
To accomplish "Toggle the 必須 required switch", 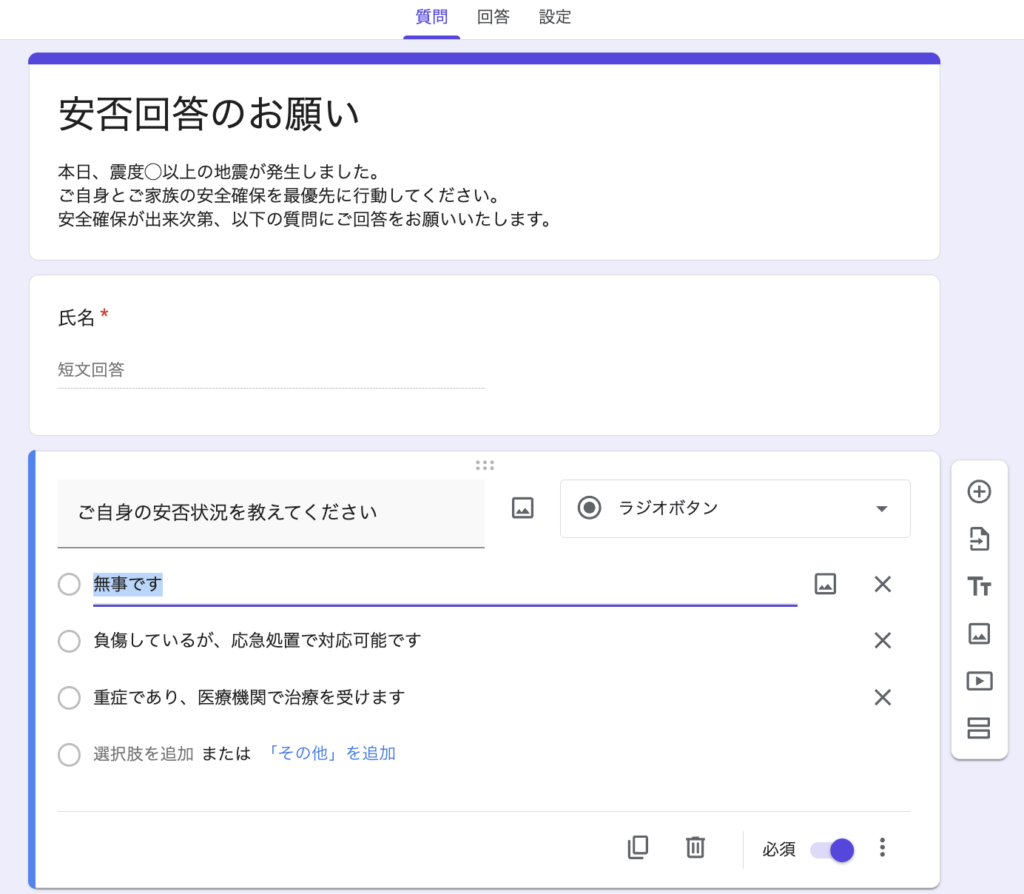I will [x=832, y=850].
